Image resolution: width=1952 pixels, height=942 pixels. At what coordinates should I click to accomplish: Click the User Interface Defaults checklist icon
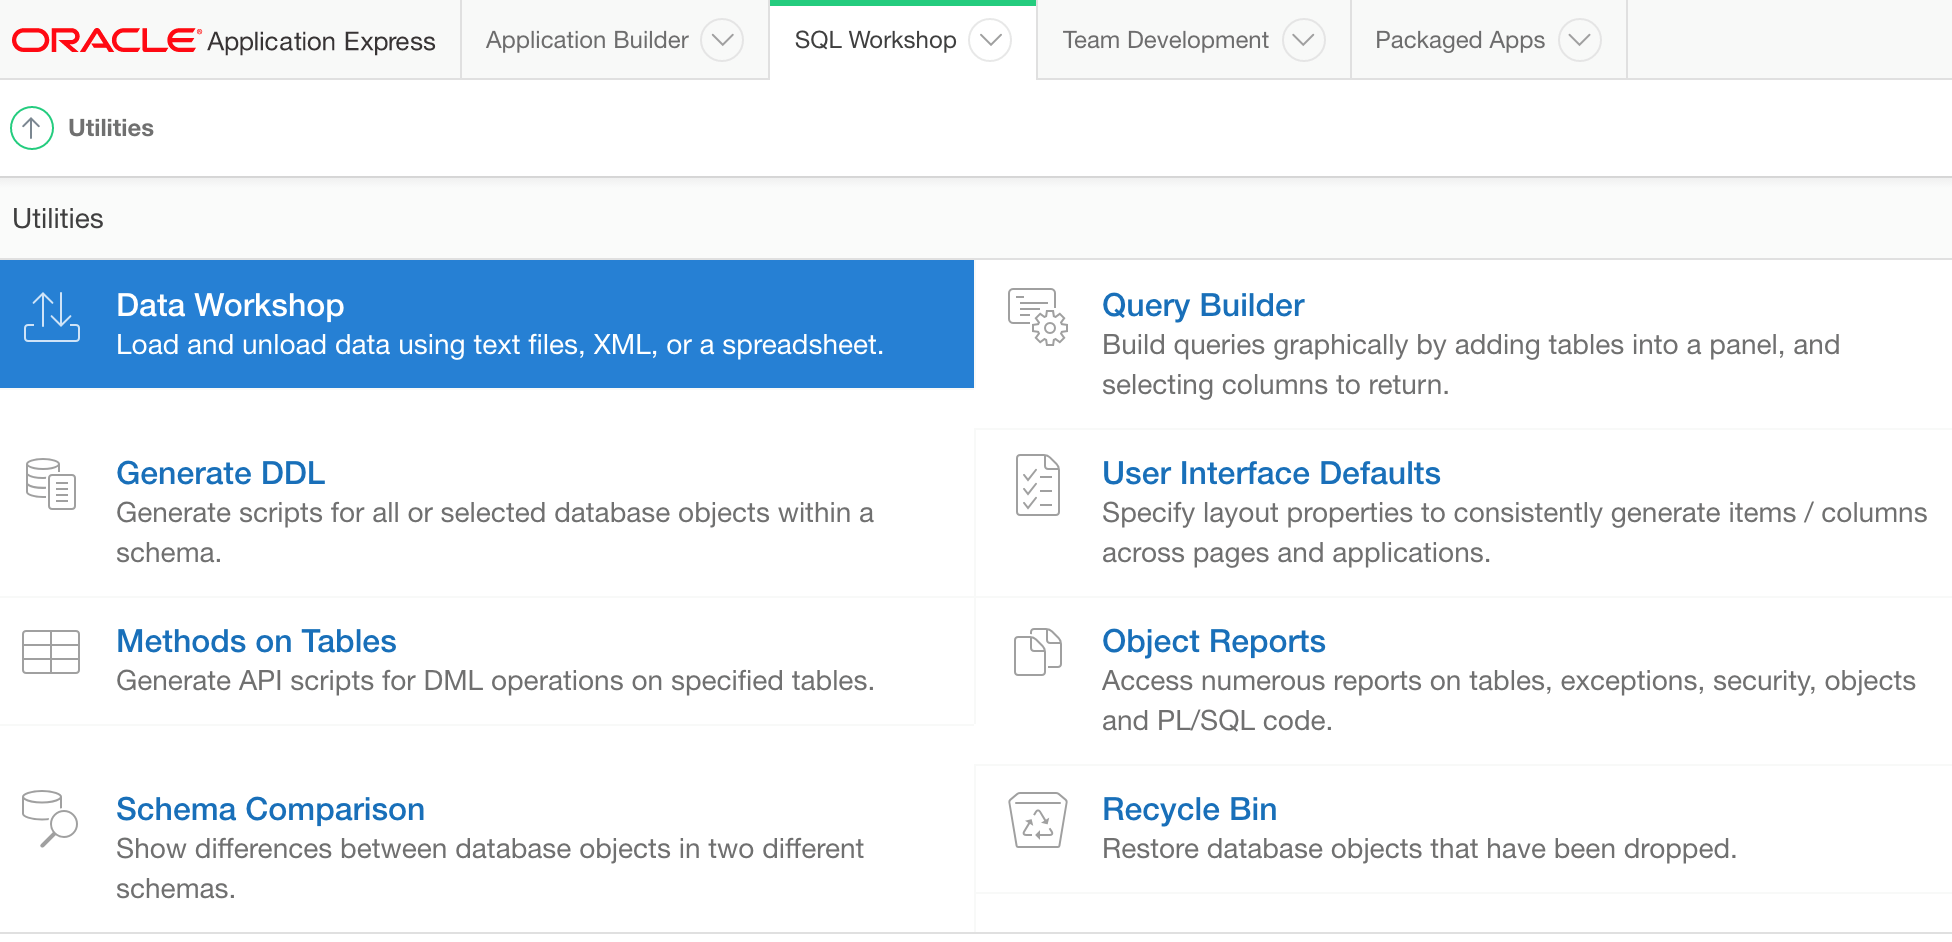click(1038, 485)
